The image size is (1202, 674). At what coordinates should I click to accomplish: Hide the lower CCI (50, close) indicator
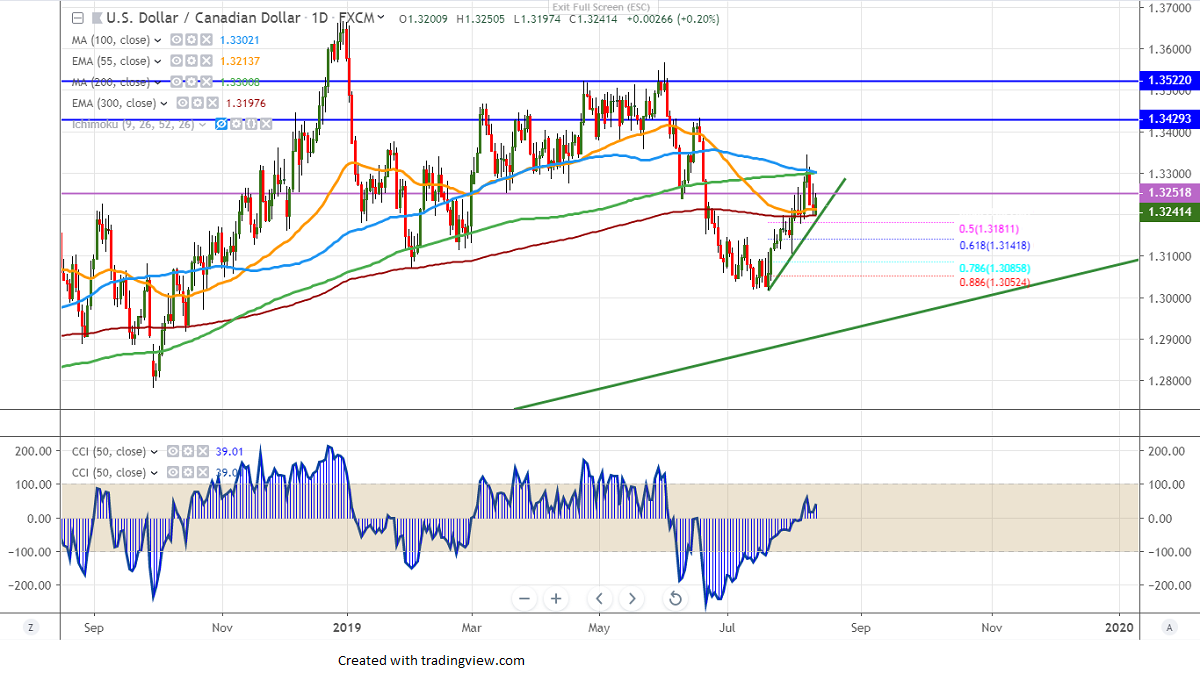173,472
